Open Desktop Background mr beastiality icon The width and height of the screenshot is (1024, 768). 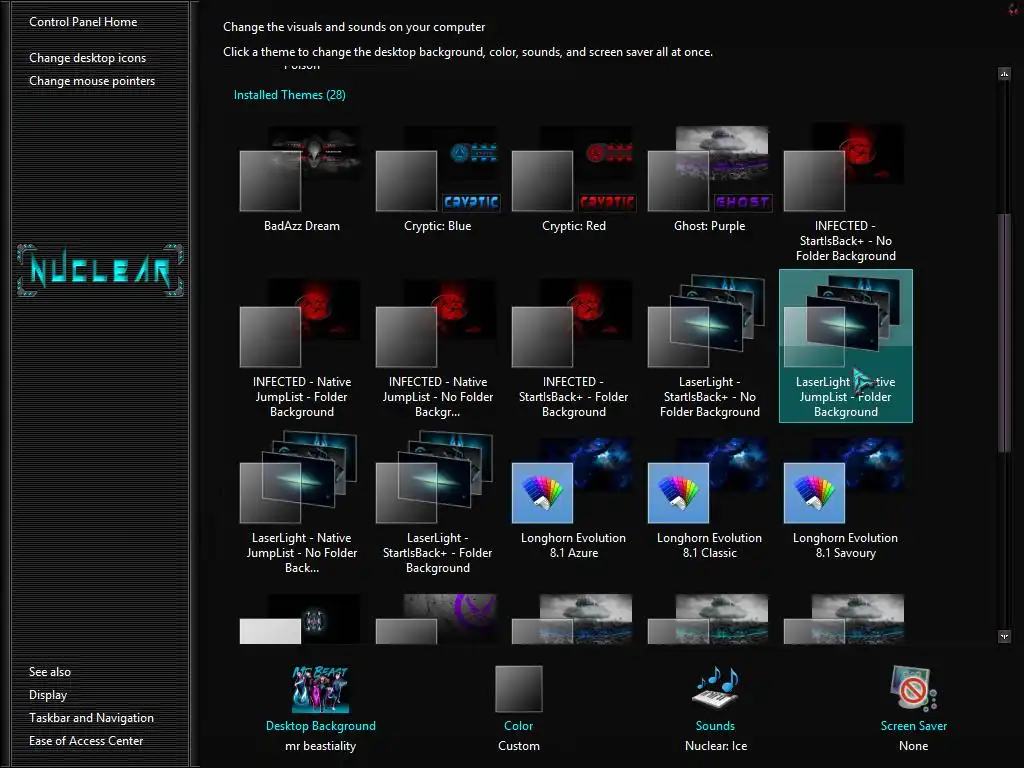coord(320,689)
